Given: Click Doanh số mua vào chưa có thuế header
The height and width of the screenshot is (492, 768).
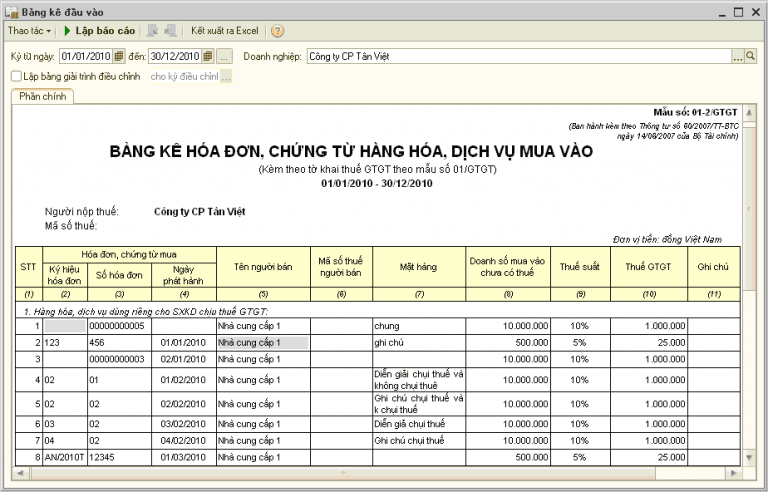Looking at the screenshot, I should pyautogui.click(x=507, y=267).
